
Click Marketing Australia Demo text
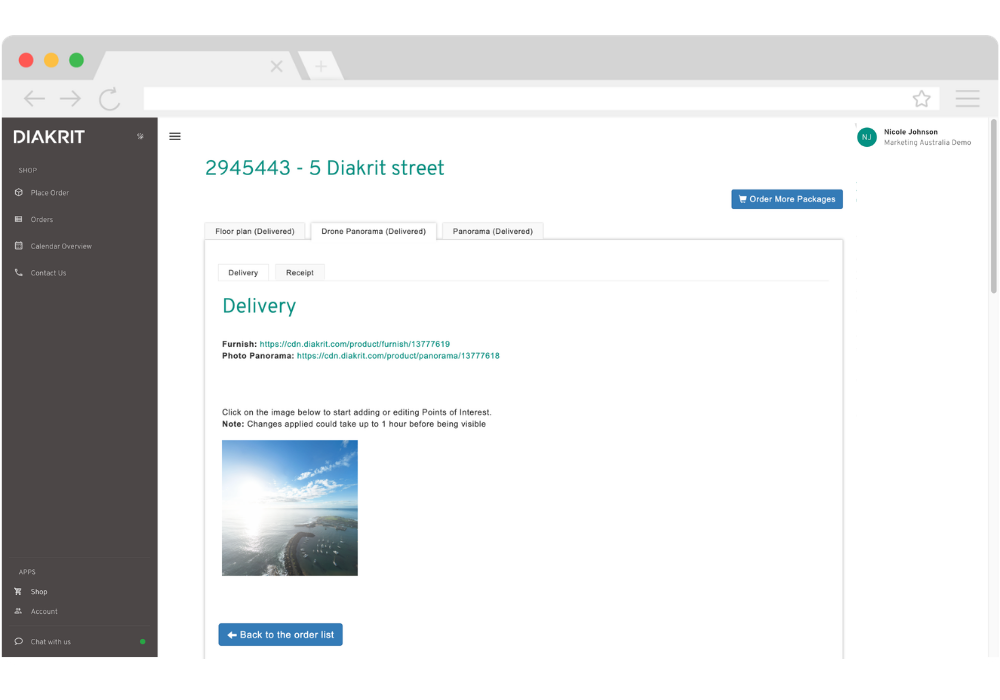[927, 143]
